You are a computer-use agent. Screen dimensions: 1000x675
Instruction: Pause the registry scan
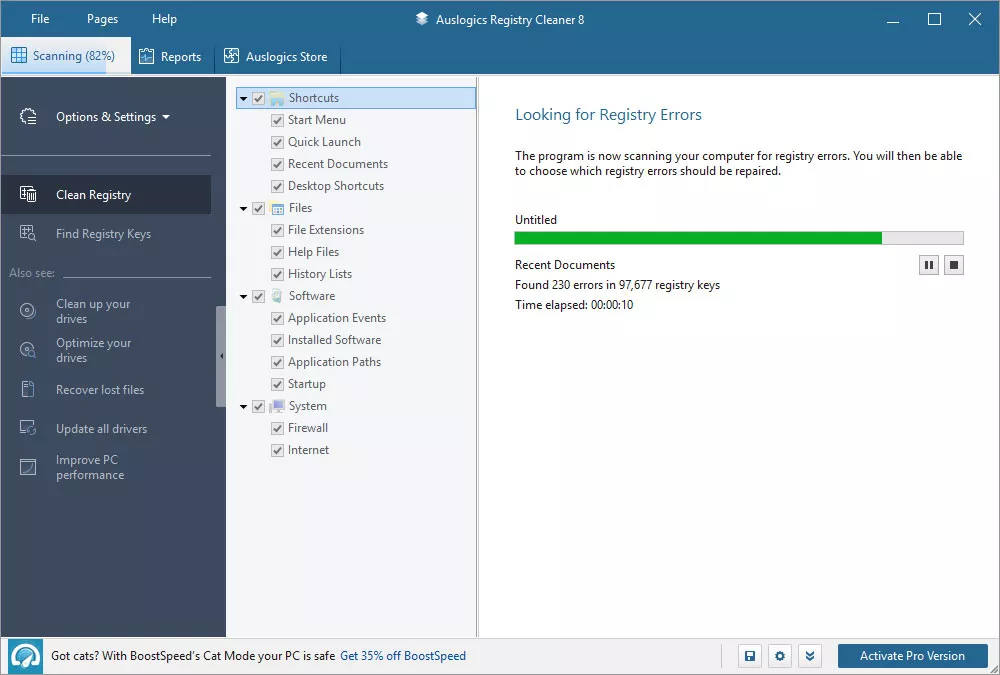coord(929,265)
